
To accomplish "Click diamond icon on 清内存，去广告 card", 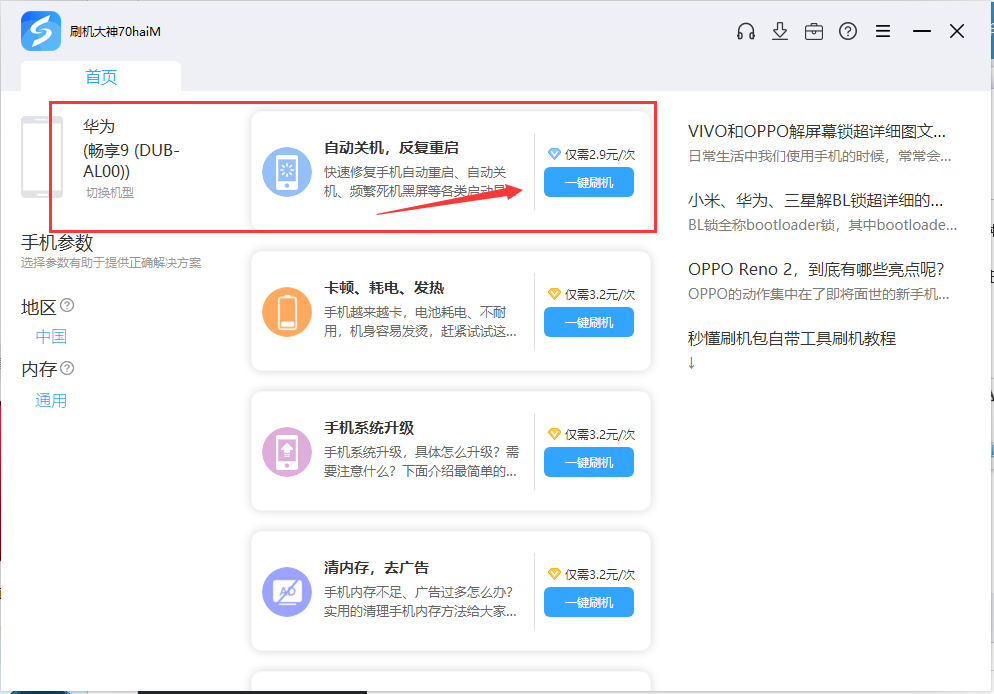I will click(x=554, y=574).
